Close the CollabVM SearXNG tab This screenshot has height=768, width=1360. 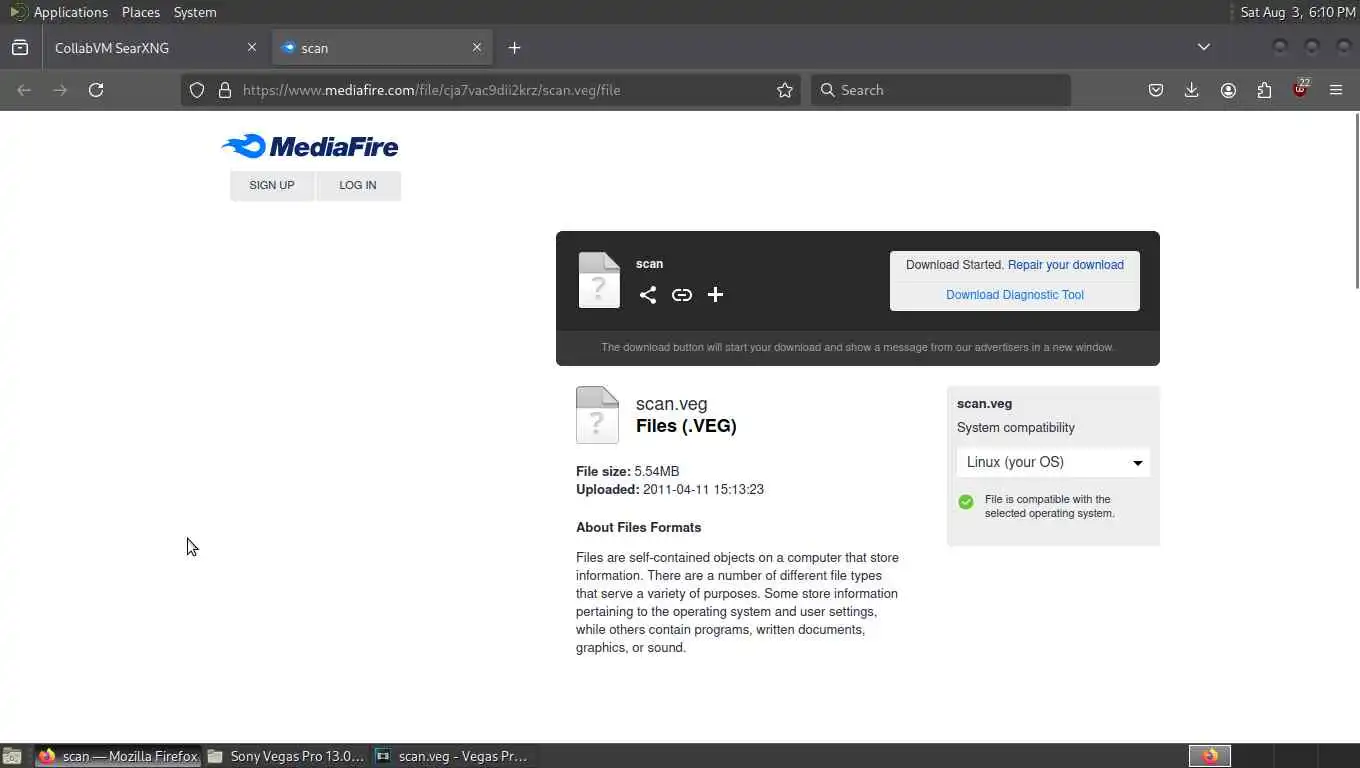click(252, 47)
